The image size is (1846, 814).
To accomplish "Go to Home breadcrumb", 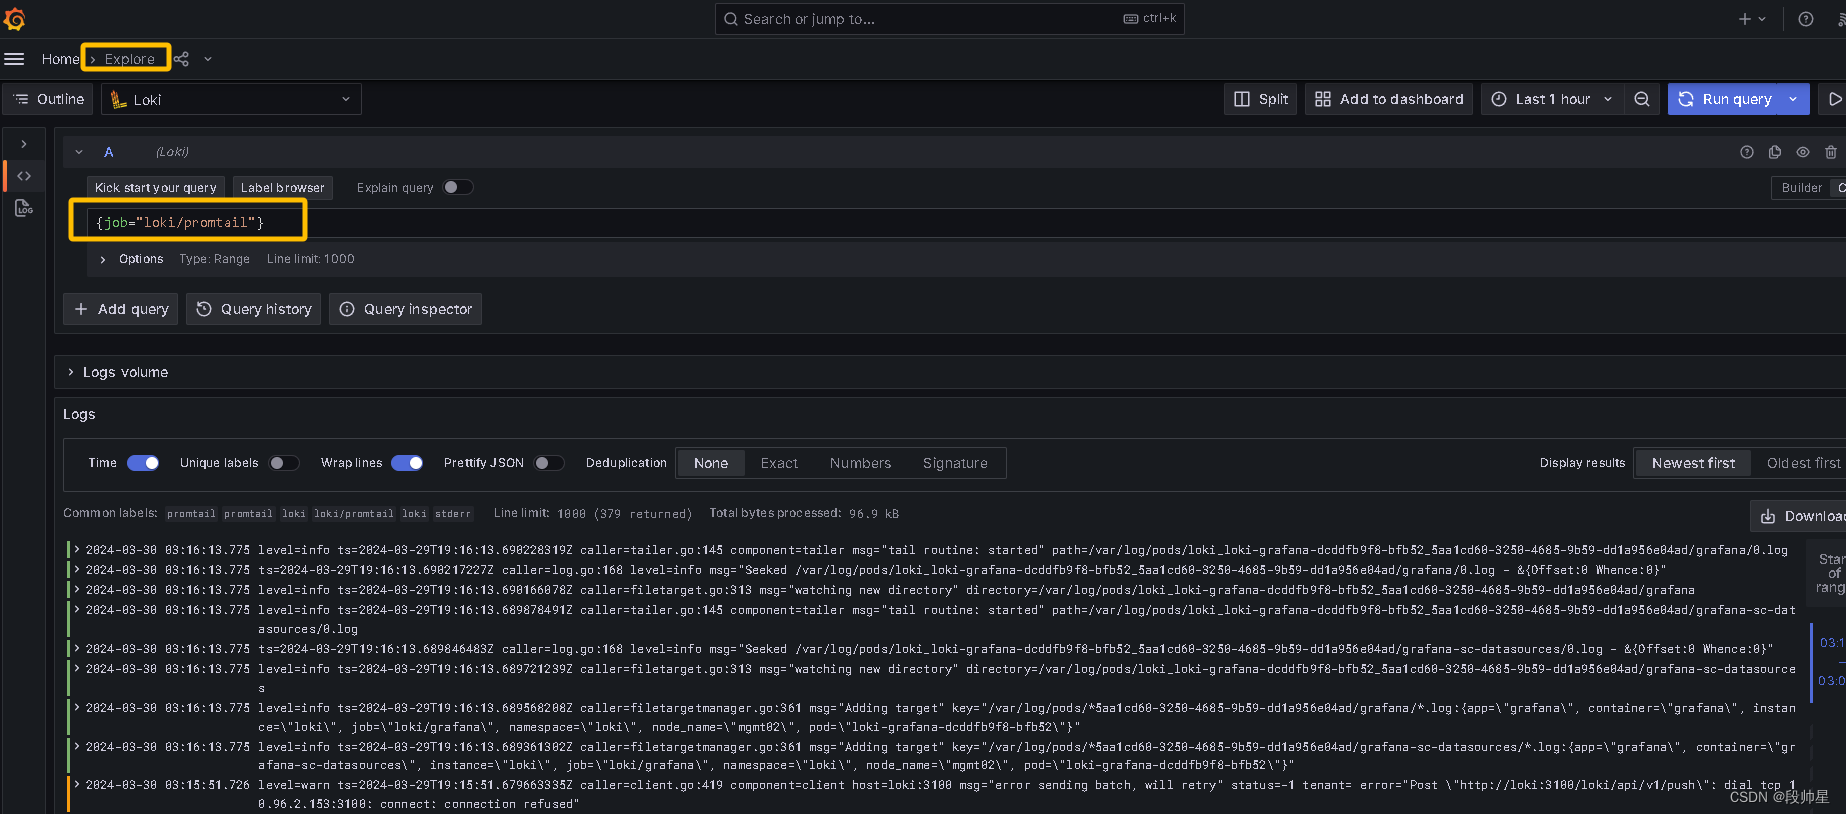I will pyautogui.click(x=60, y=59).
